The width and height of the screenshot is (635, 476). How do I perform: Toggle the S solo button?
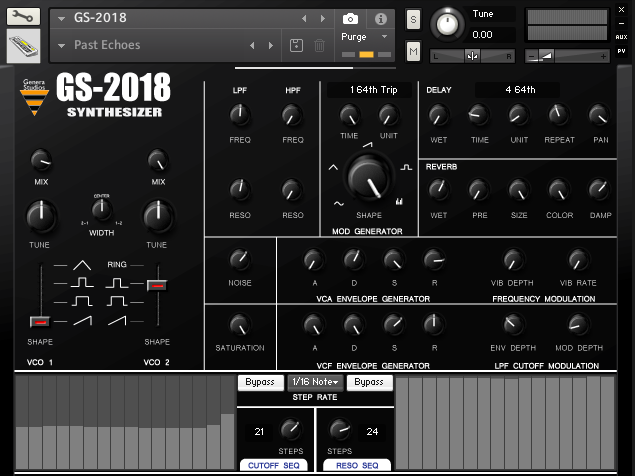click(414, 20)
